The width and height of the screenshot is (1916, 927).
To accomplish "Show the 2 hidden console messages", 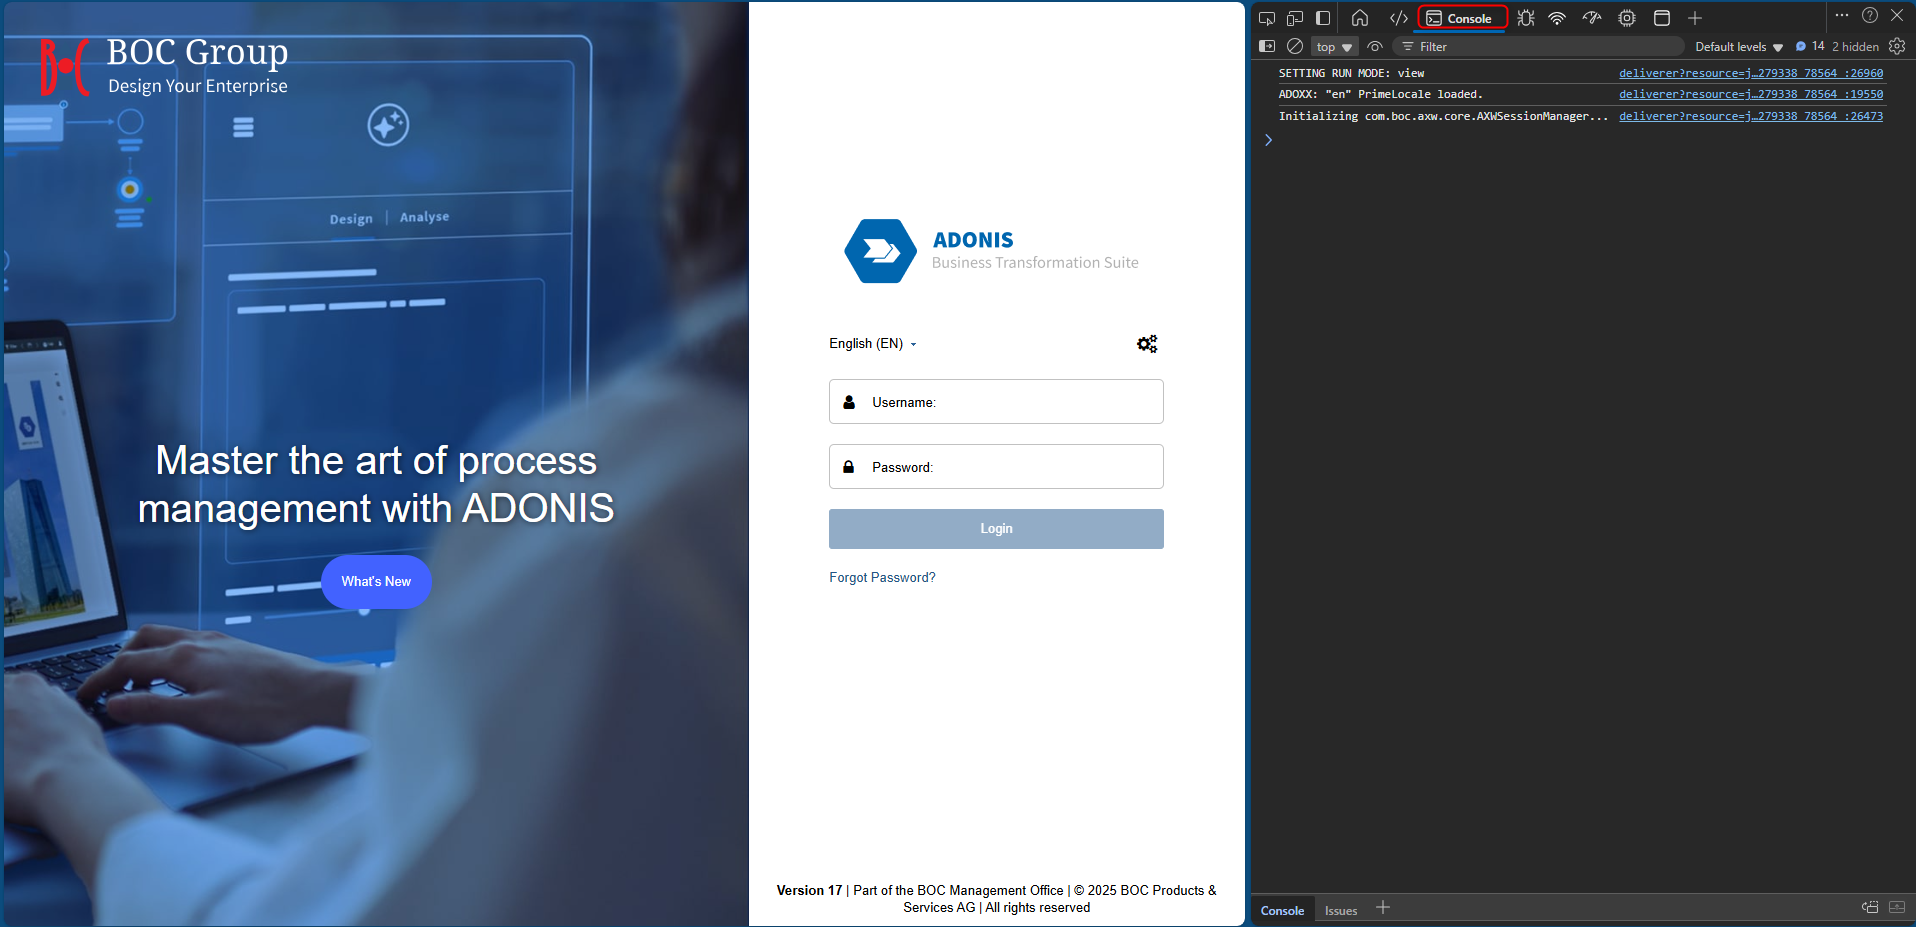I will pos(1855,46).
